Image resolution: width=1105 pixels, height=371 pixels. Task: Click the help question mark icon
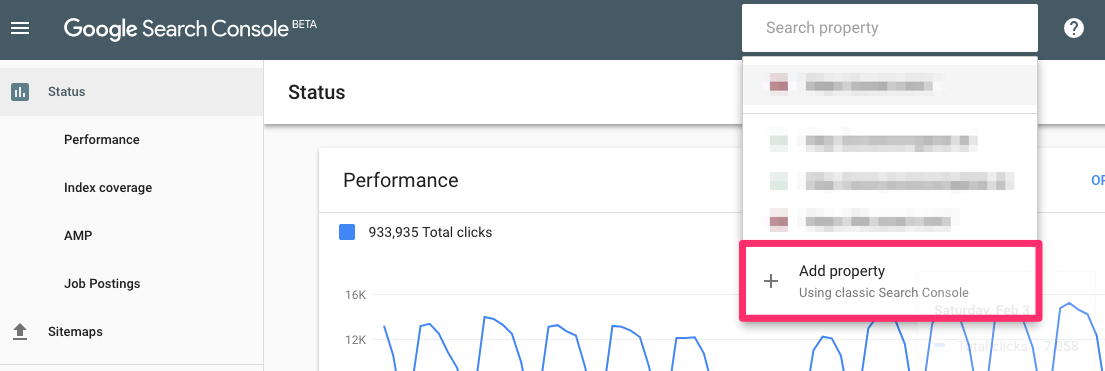click(x=1073, y=28)
